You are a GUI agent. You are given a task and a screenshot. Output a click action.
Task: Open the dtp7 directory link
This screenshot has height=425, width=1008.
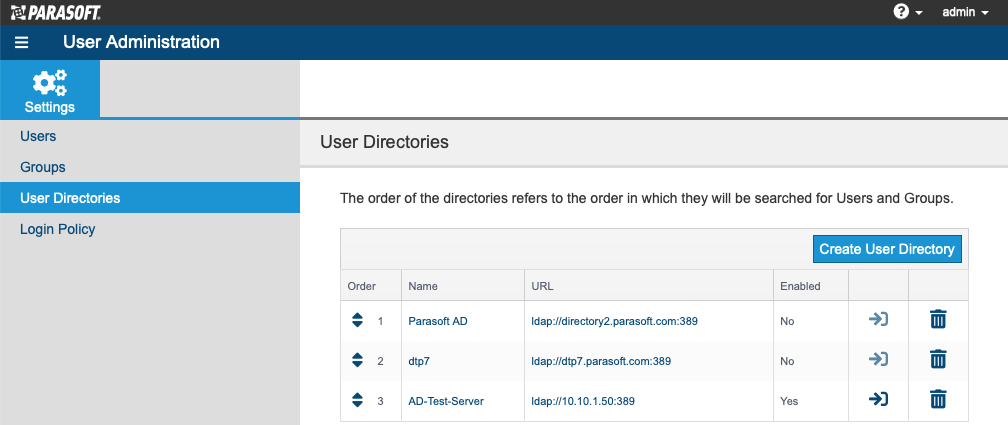pos(418,361)
